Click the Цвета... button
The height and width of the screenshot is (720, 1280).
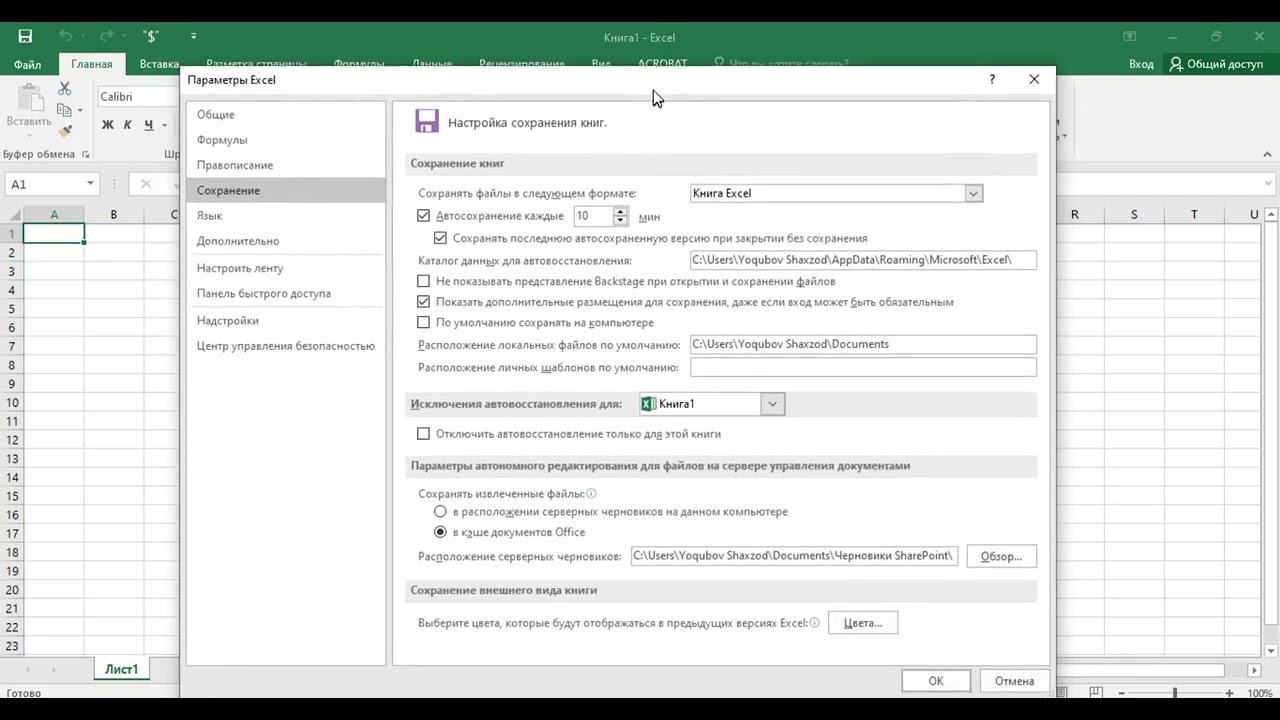[x=863, y=623]
